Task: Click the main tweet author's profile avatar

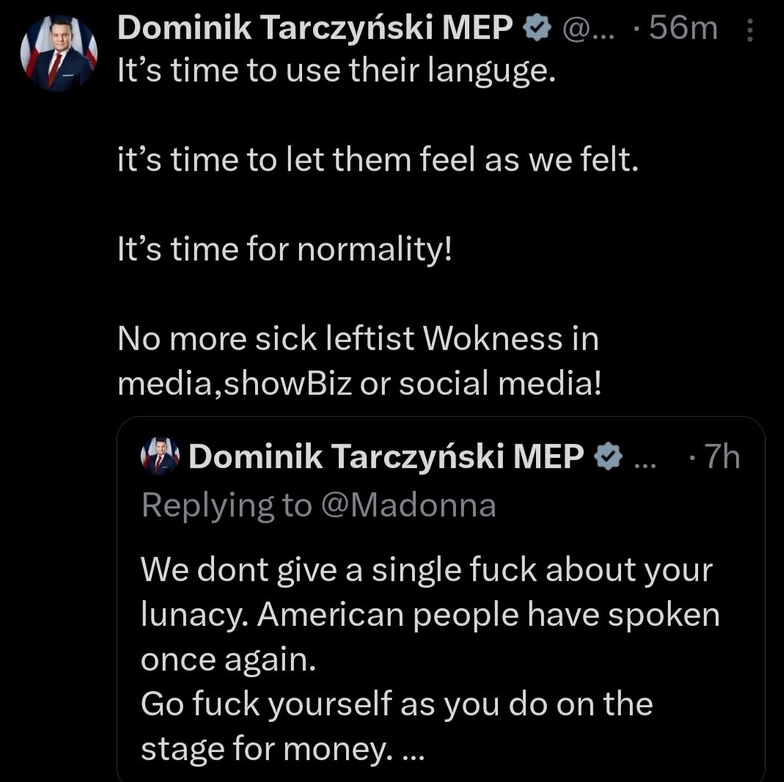Action: pos(58,54)
